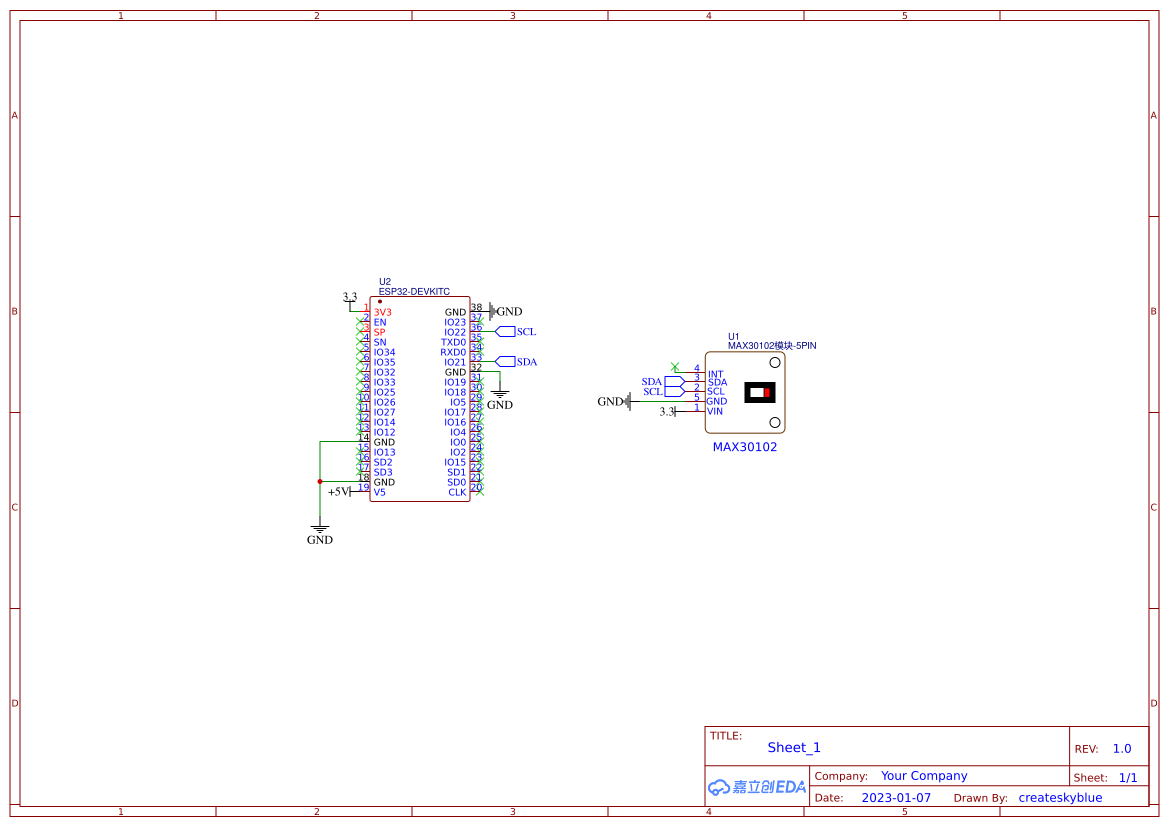The image size is (1169, 827).
Task: Click the IO5 pin label
Action: click(x=458, y=403)
